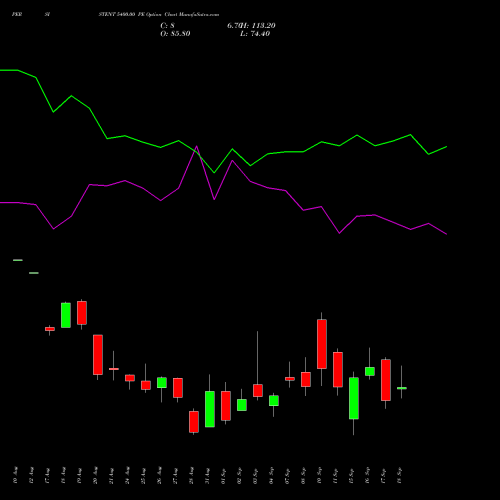
Task: Select the green candle above 31 Aug
Action: 210,409
